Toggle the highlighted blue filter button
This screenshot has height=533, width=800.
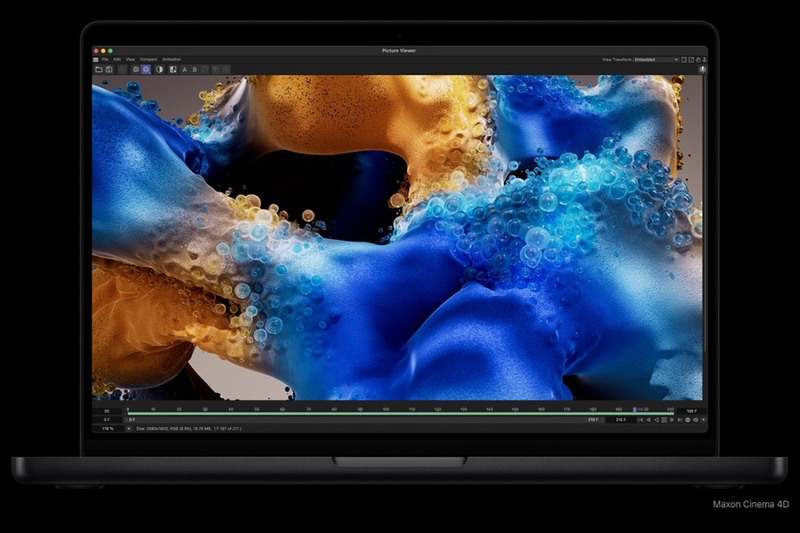pyautogui.click(x=146, y=69)
